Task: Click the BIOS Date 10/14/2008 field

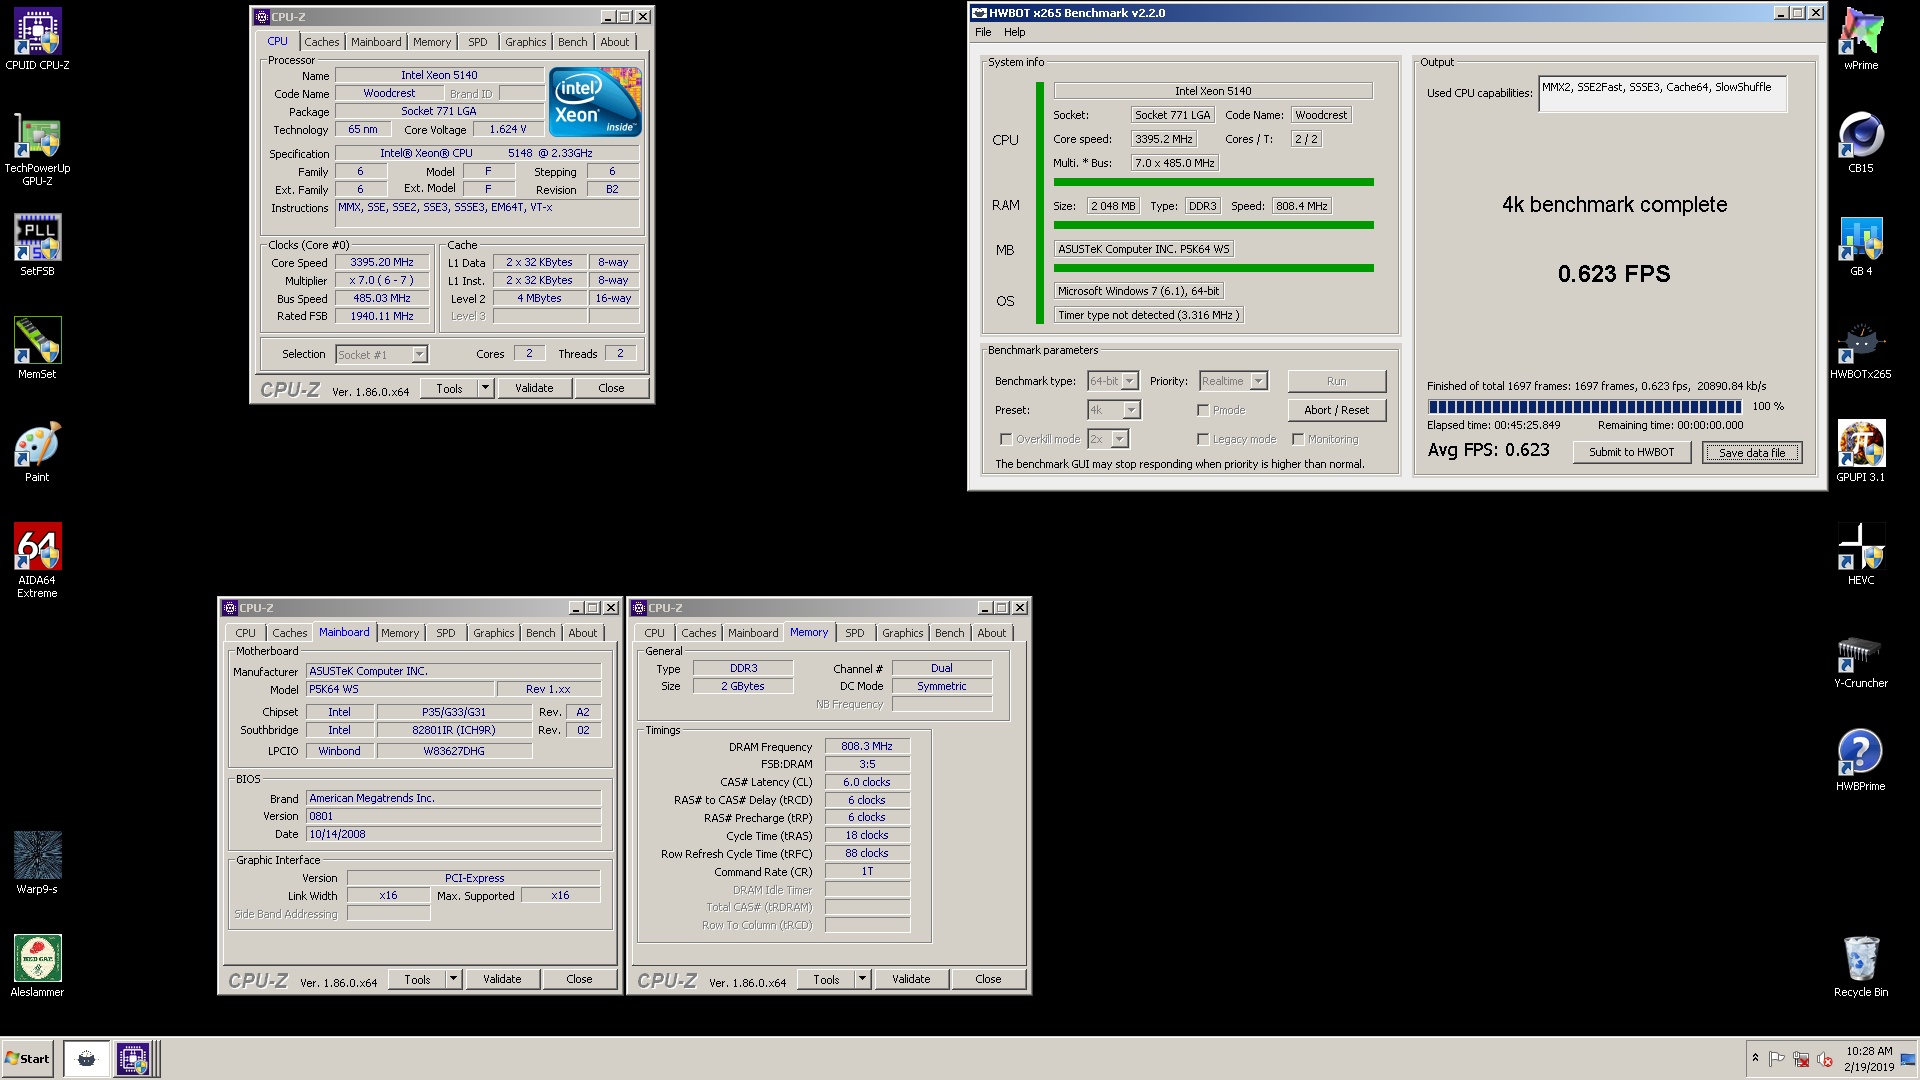Action: click(x=453, y=834)
